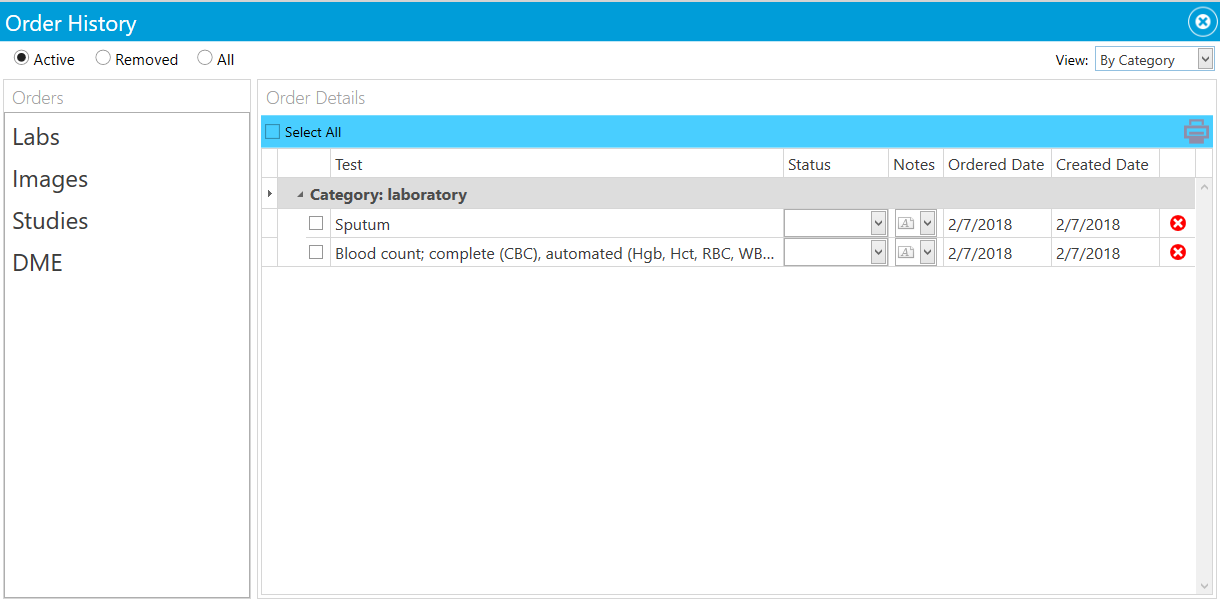This screenshot has width=1220, height=602.
Task: Open the notes icon for the Blood count order
Action: coord(906,252)
